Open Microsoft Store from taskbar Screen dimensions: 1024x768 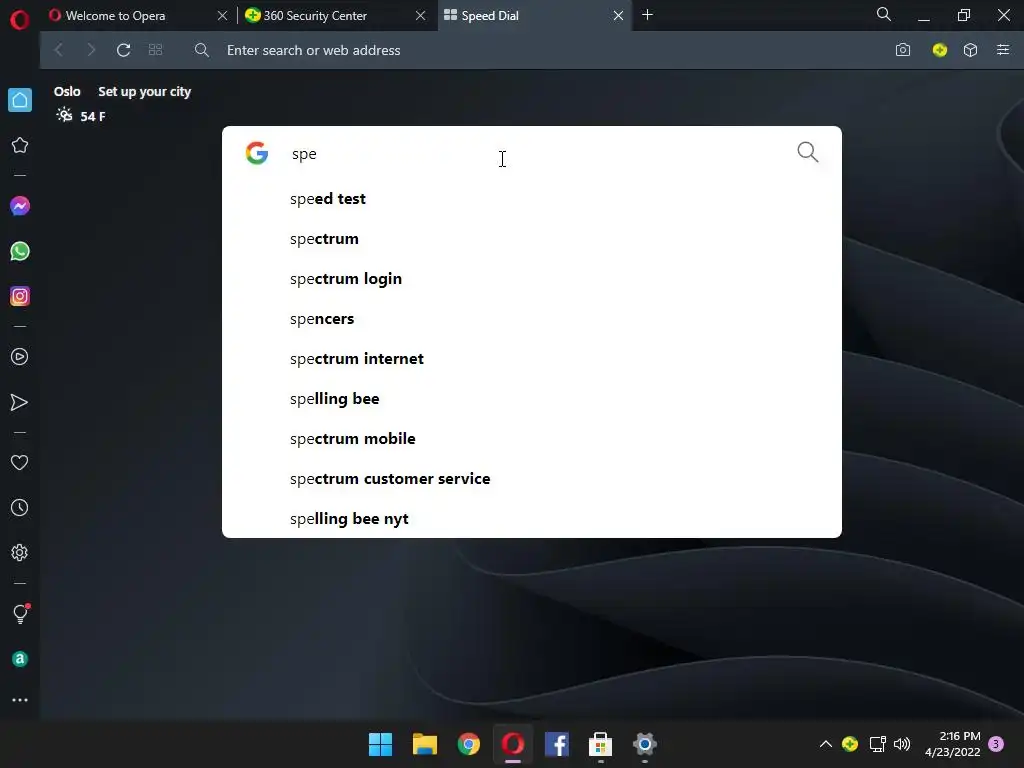[600, 744]
